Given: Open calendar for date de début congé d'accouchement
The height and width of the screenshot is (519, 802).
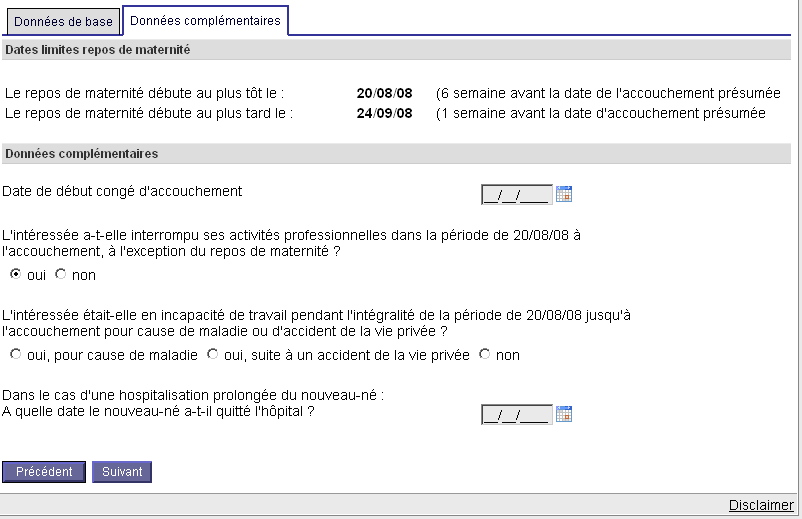Looking at the screenshot, I should (x=564, y=194).
